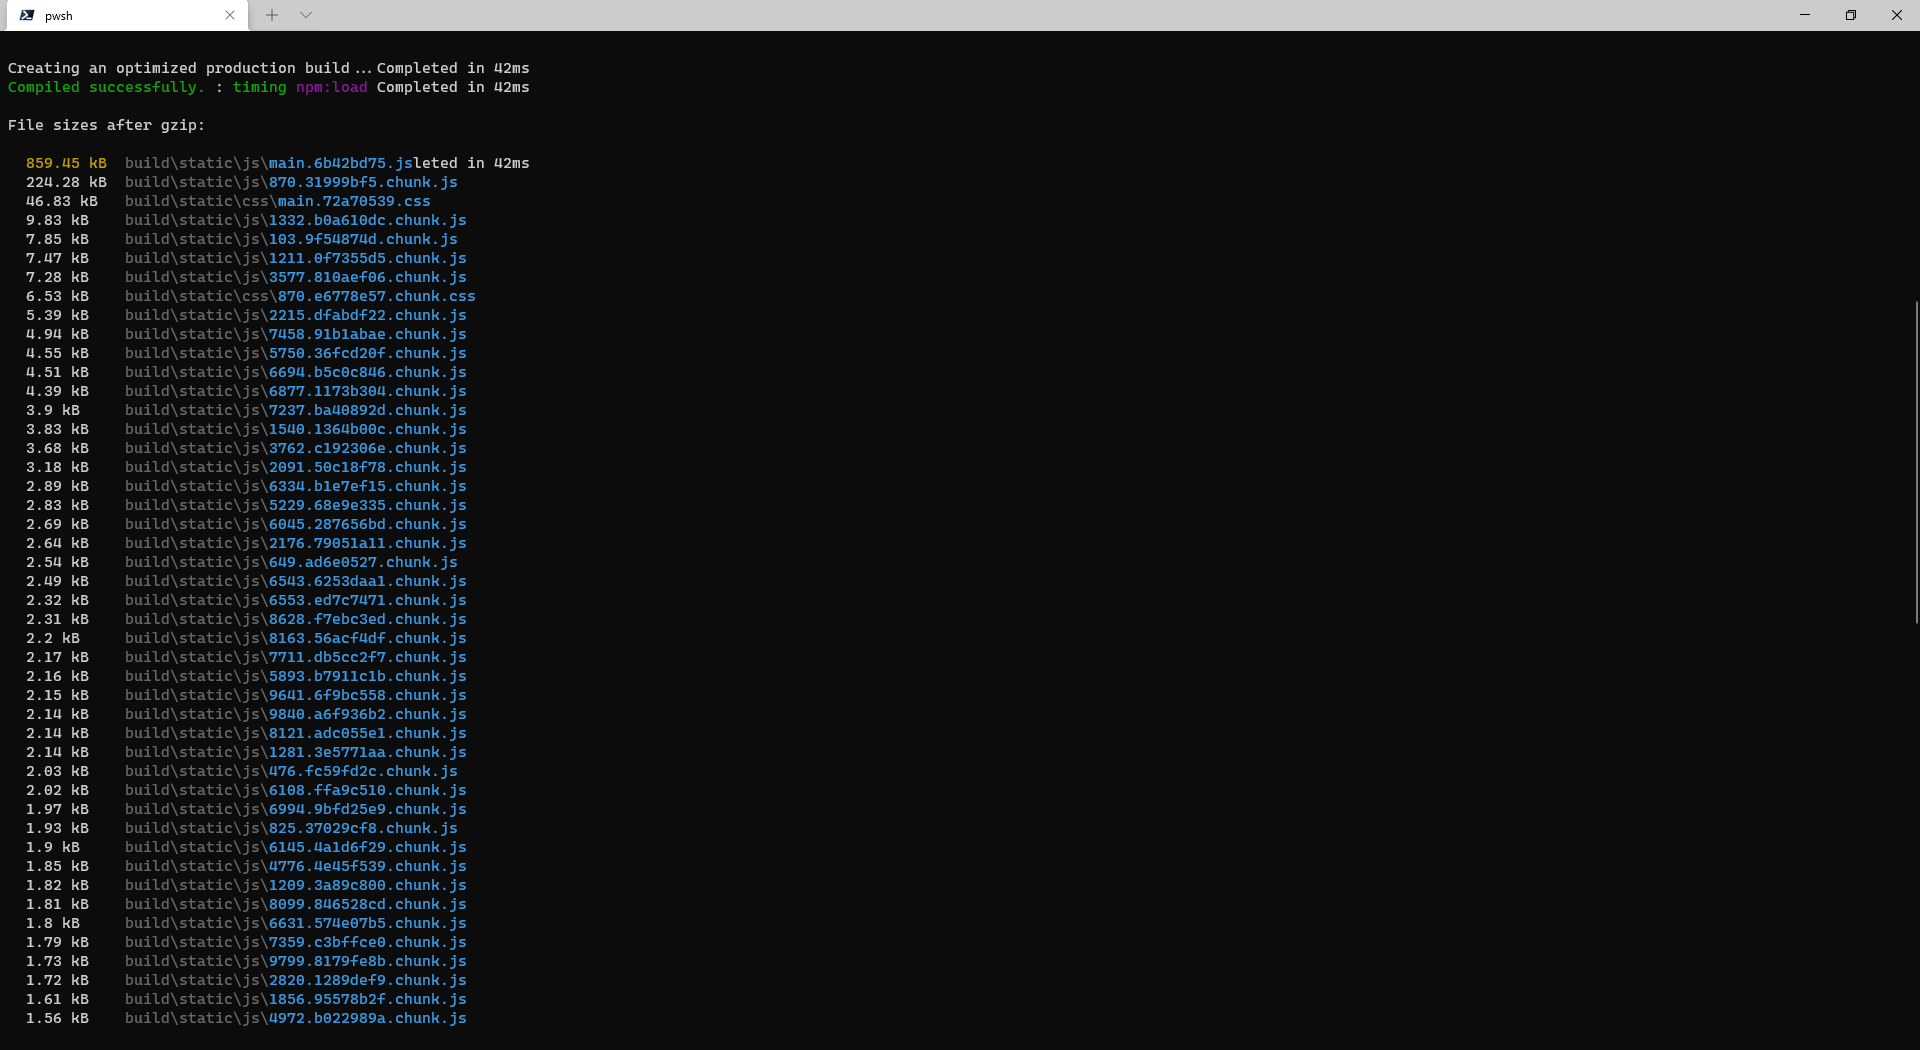Click 2091.50c18f78.chunk.js file name
This screenshot has width=1920, height=1050.
368,467
